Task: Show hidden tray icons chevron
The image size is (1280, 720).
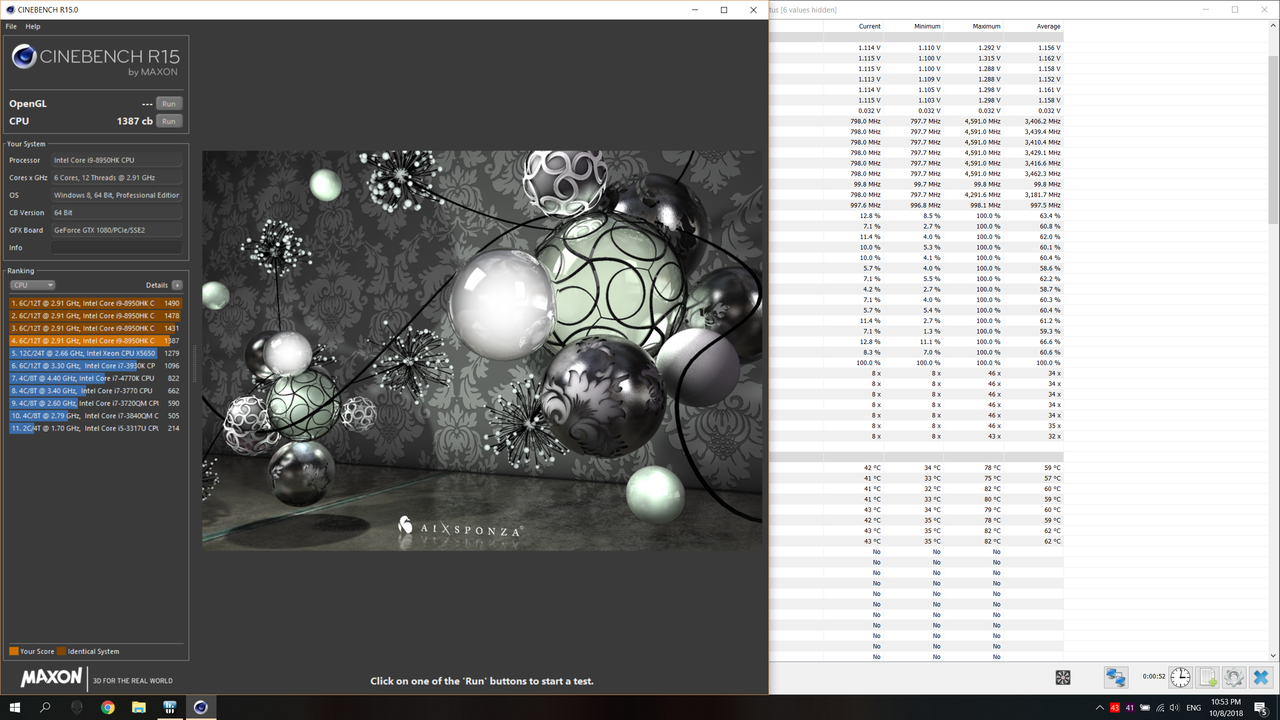Action: [1099, 707]
